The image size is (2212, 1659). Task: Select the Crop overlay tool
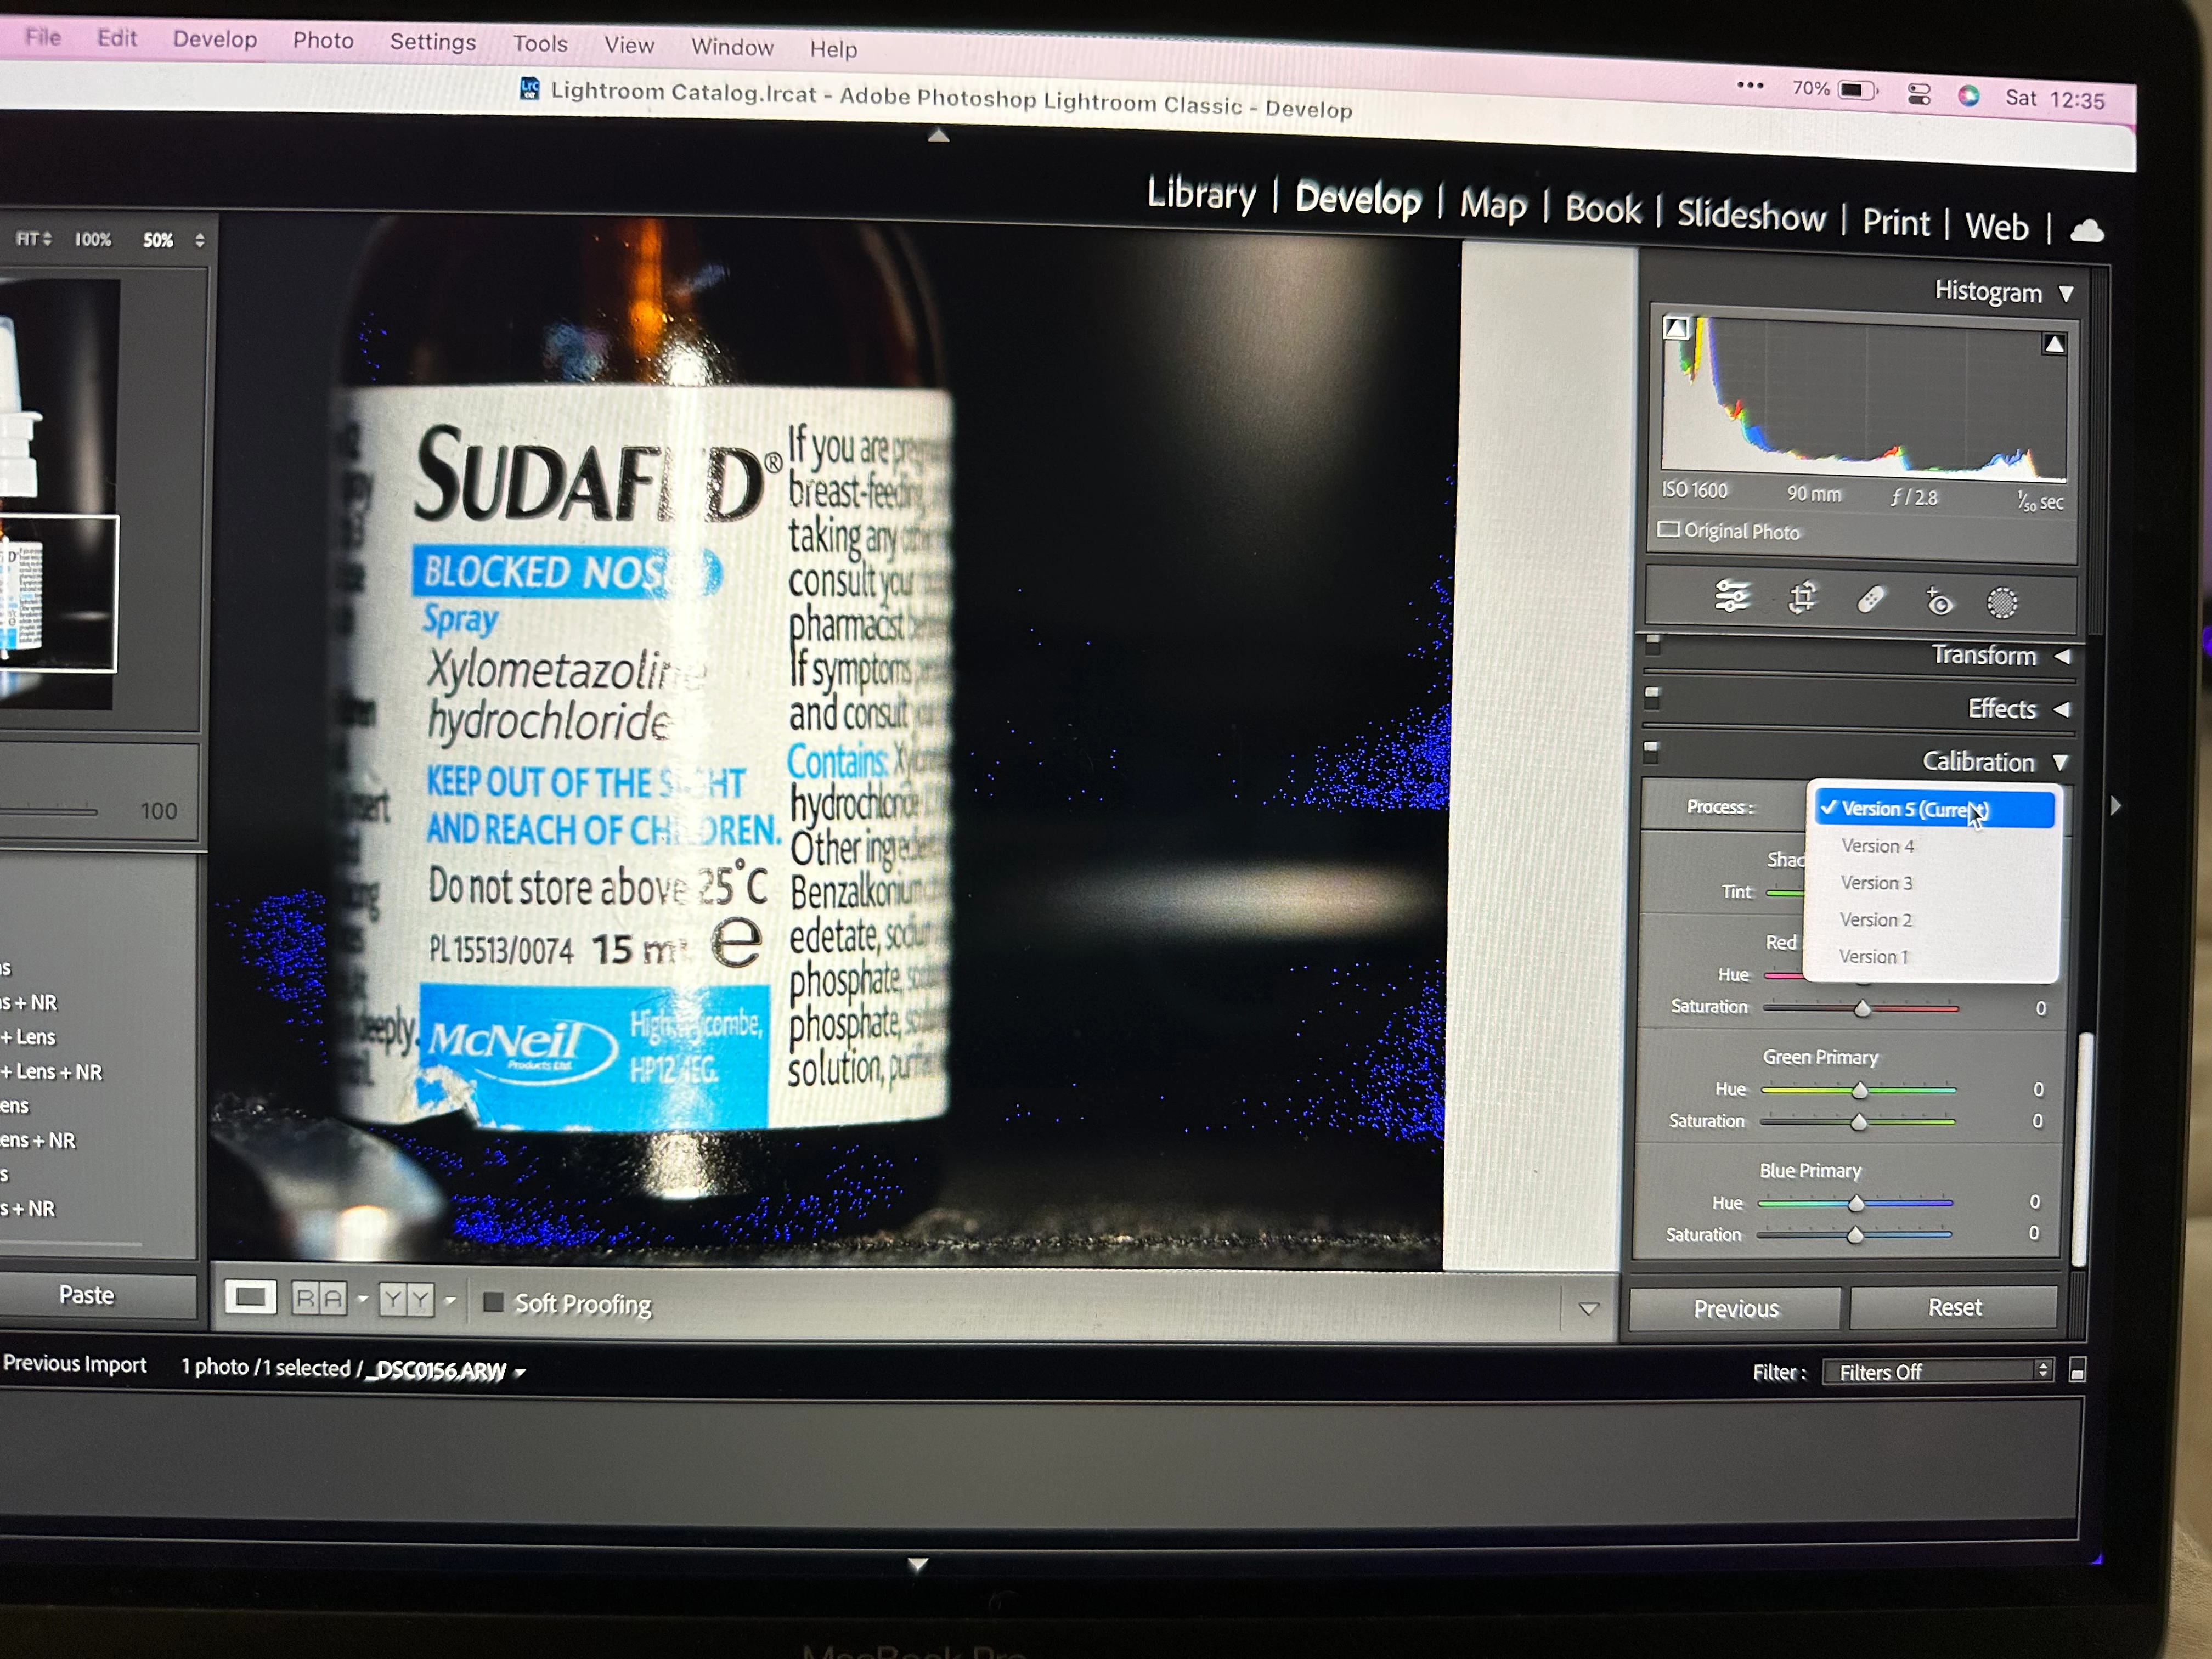click(x=1802, y=598)
